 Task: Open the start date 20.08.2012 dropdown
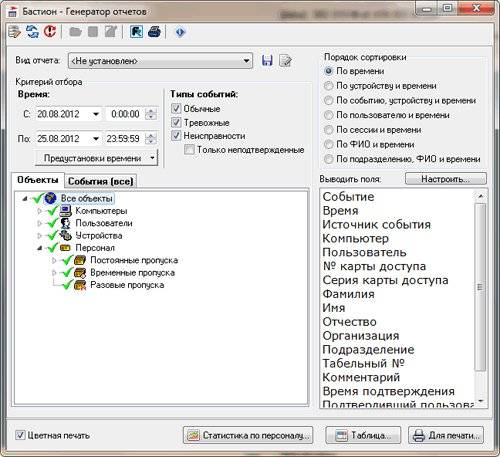[96, 114]
